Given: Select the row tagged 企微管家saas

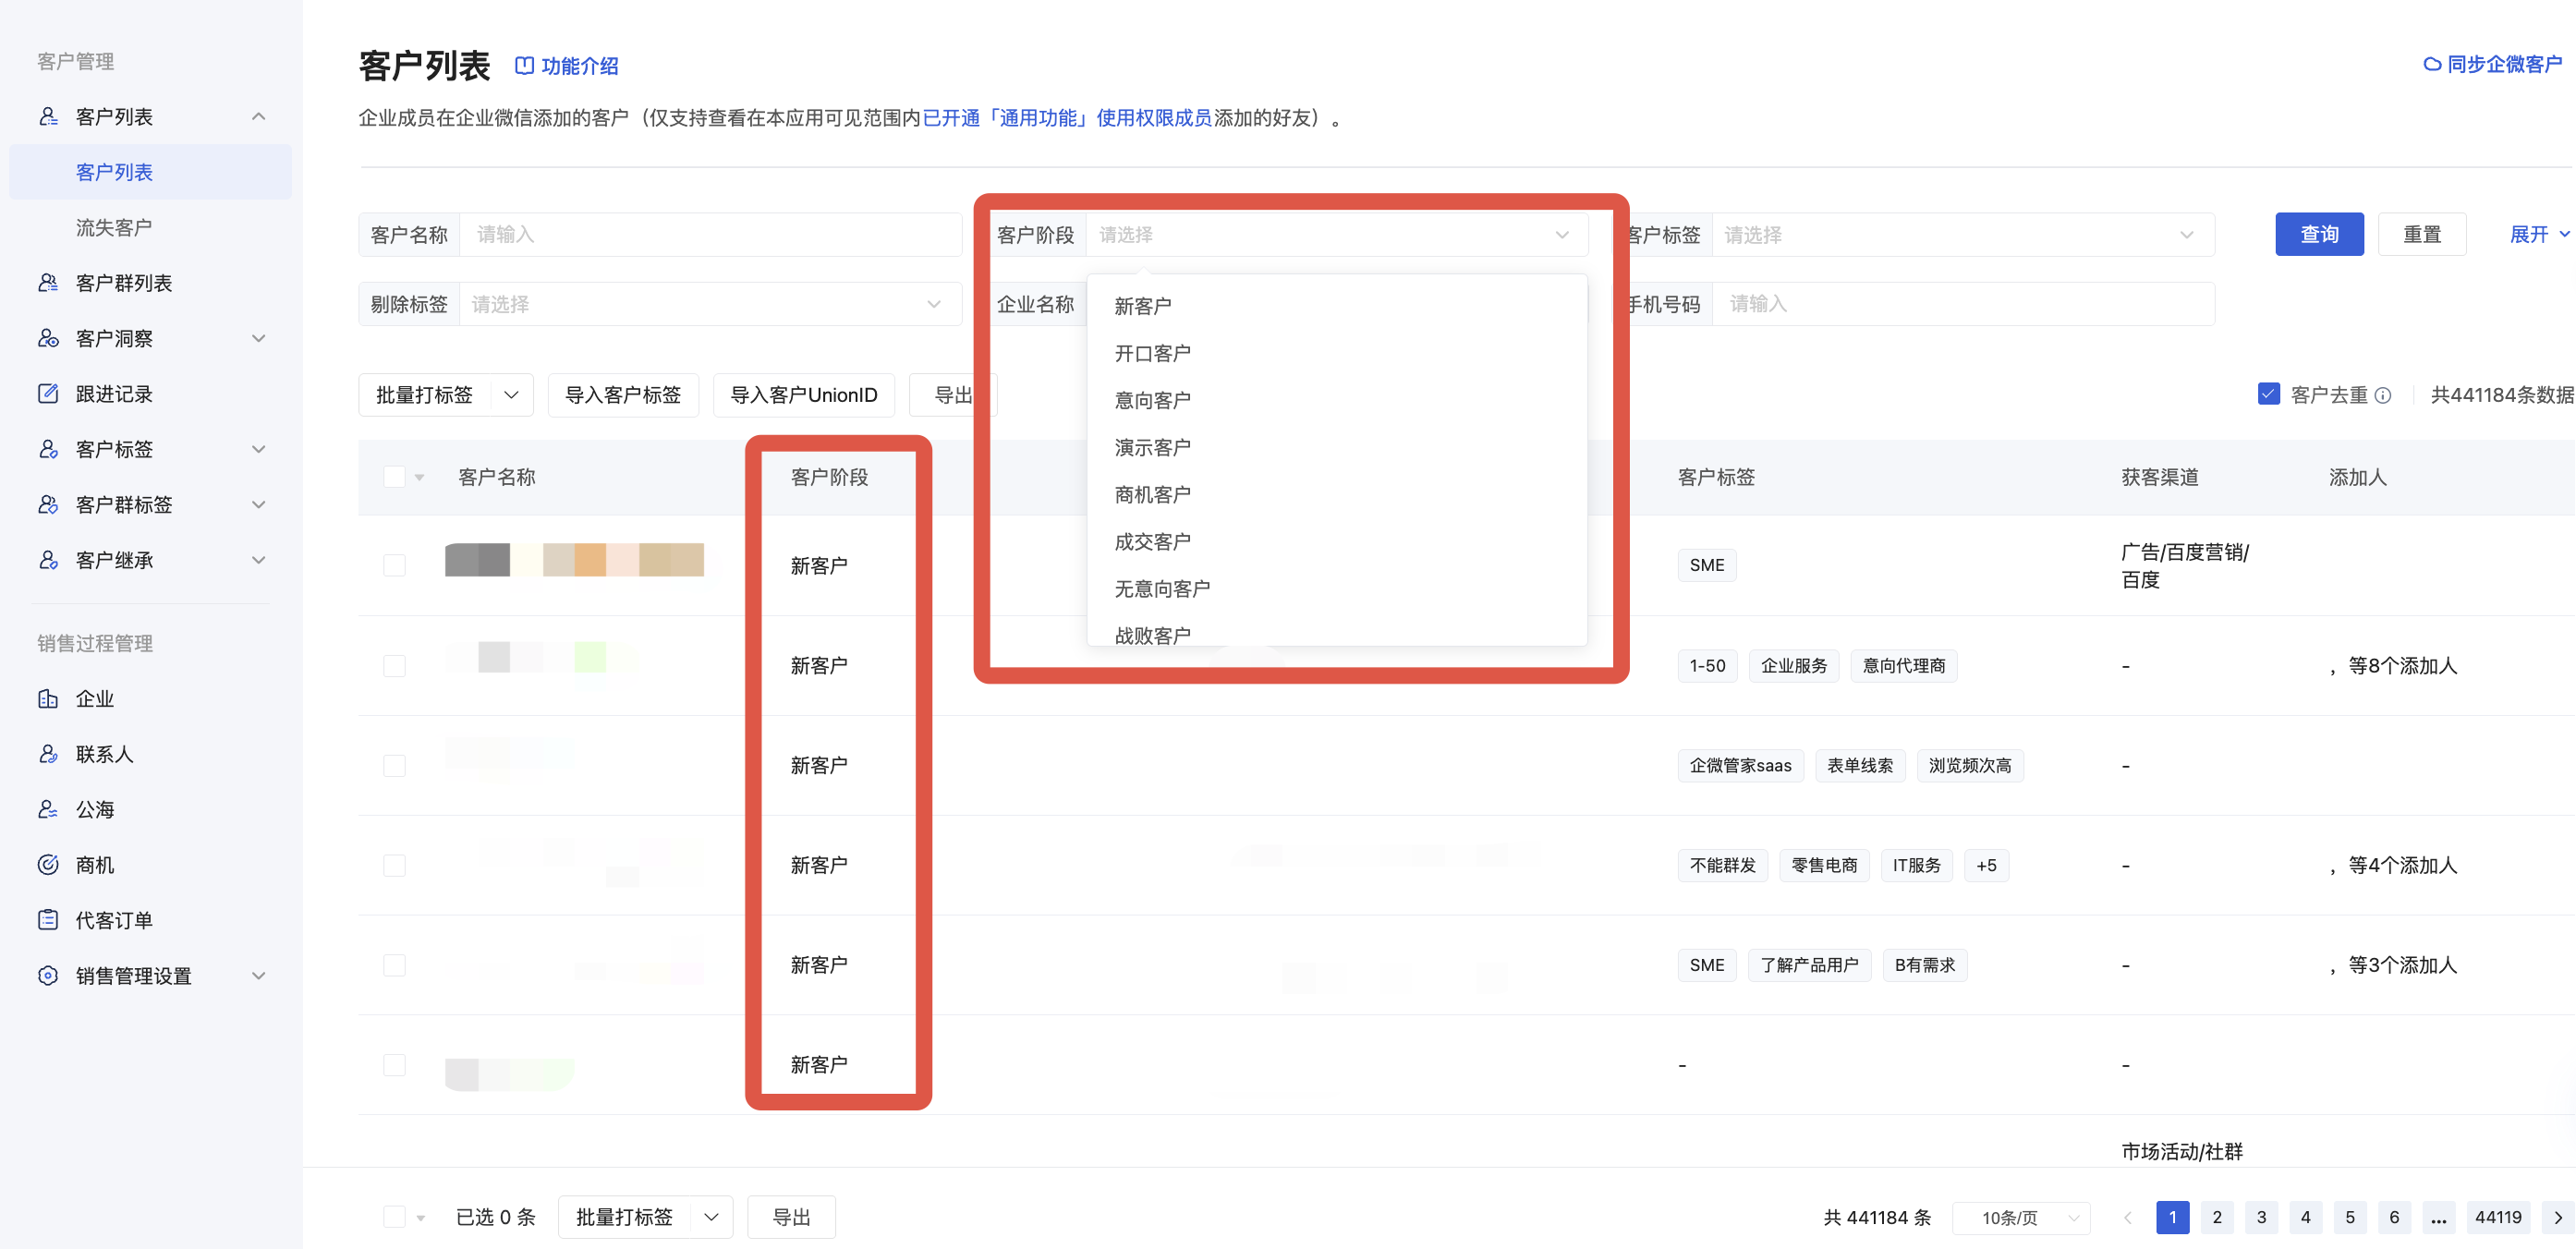Looking at the screenshot, I should (394, 765).
